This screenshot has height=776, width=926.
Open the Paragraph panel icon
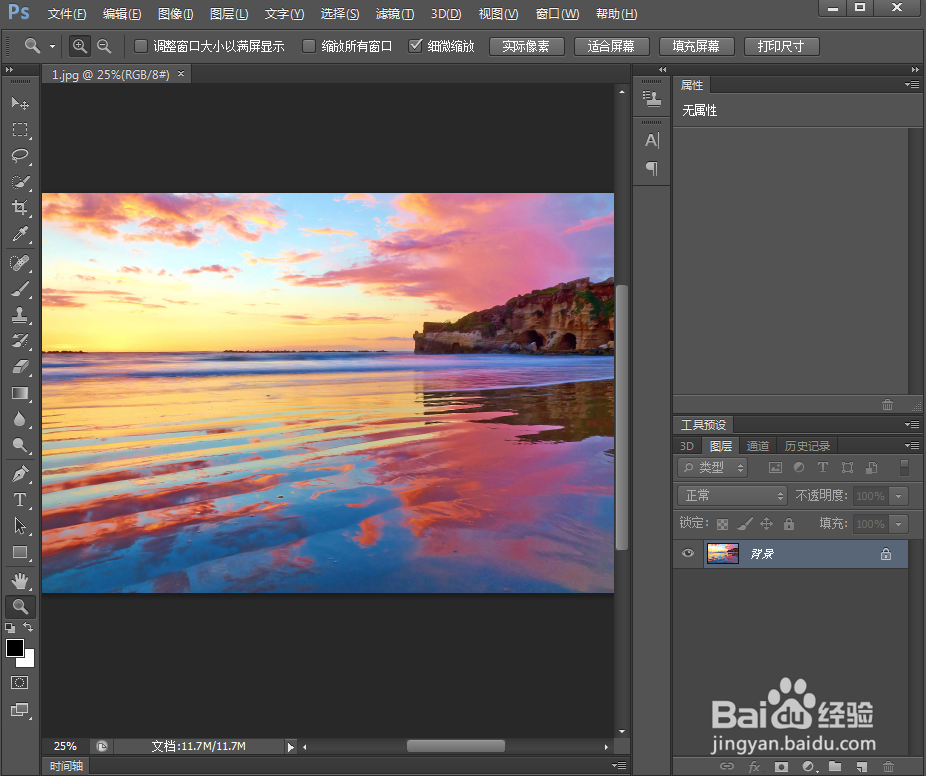[x=651, y=168]
